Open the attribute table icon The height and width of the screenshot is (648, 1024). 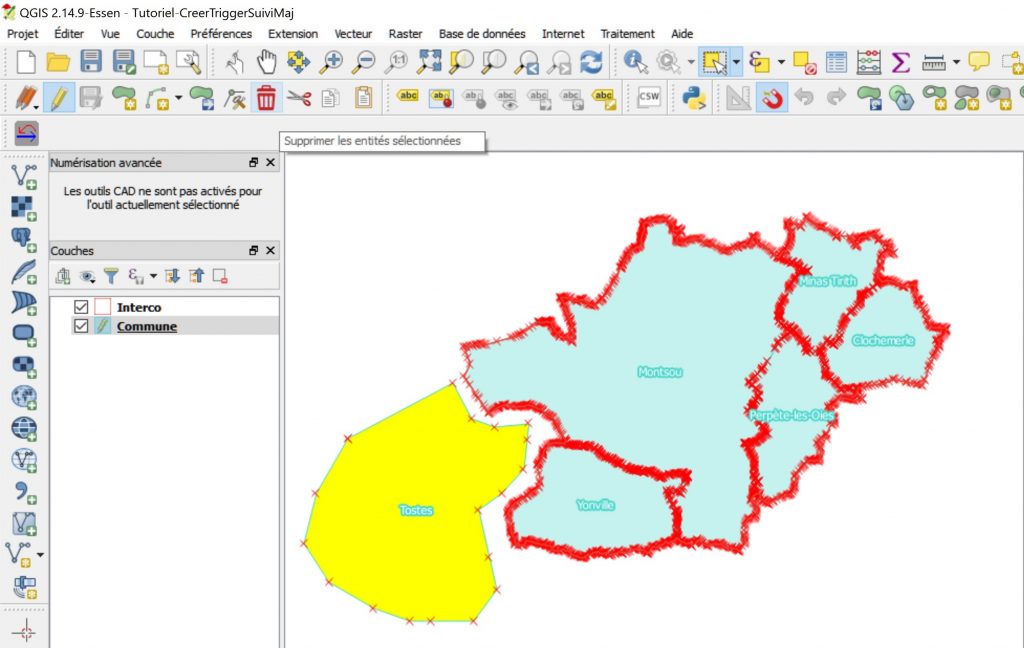pos(836,64)
